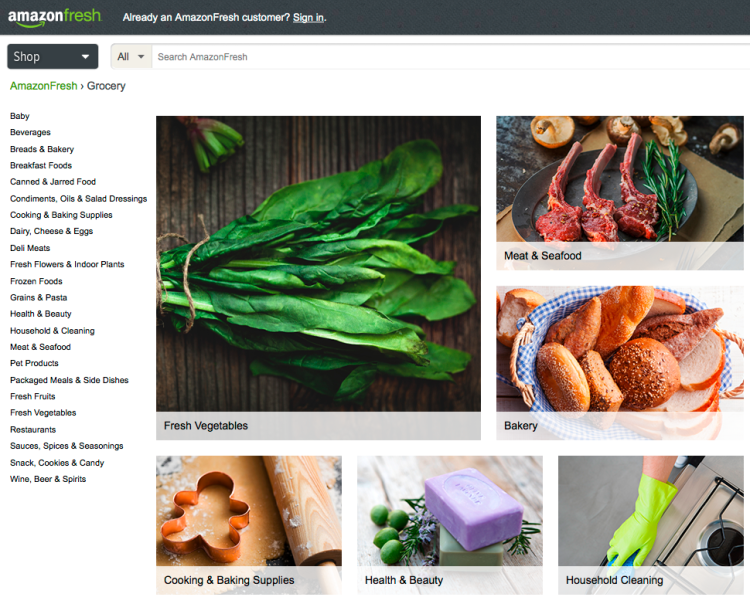Open Fresh Fruits category

[33, 396]
